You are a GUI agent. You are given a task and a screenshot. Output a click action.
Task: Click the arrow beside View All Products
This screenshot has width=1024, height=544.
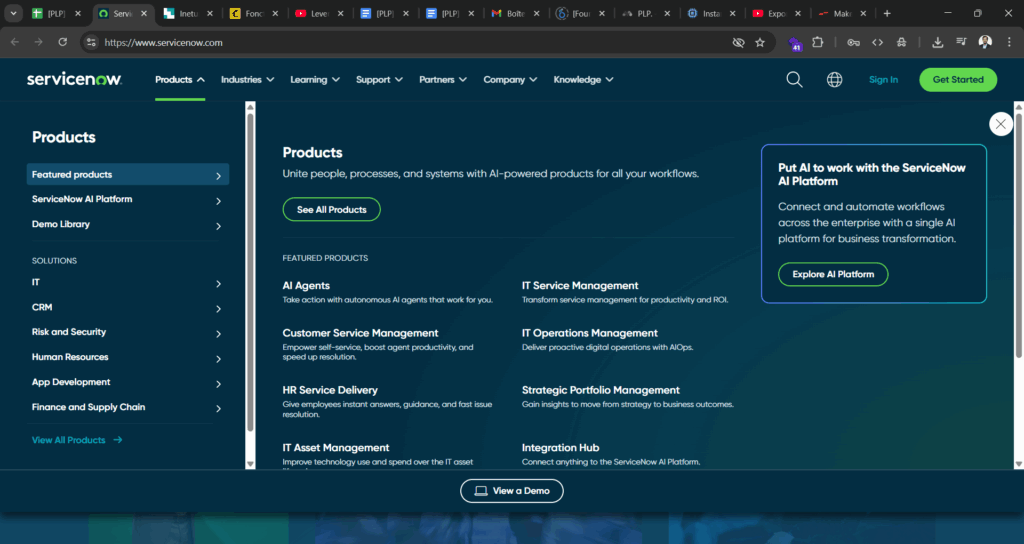[118, 440]
